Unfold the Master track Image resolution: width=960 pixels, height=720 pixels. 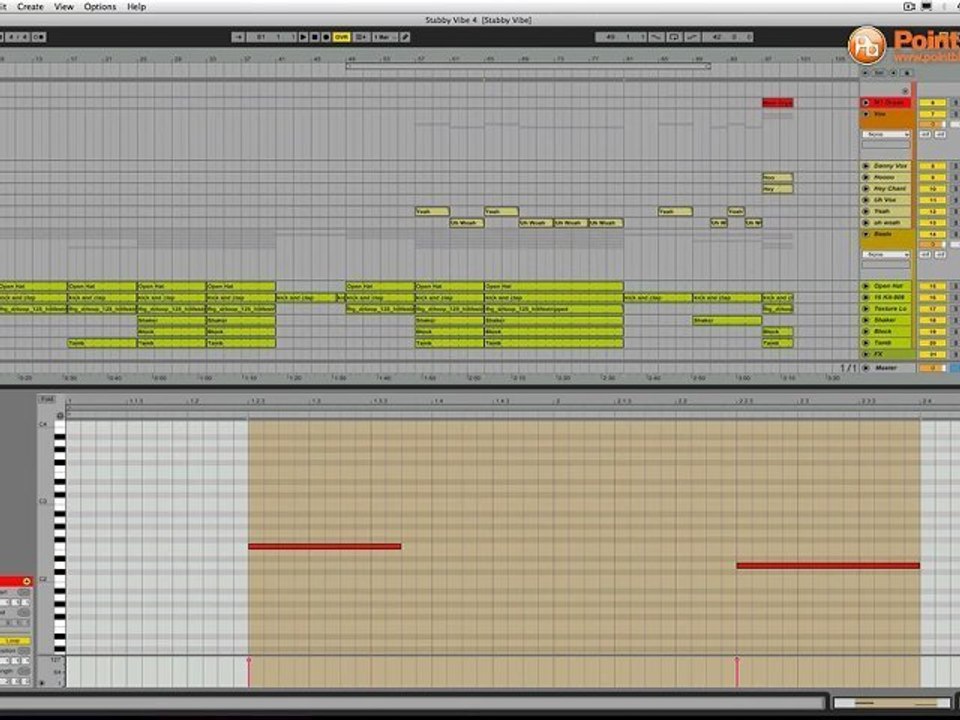(866, 368)
